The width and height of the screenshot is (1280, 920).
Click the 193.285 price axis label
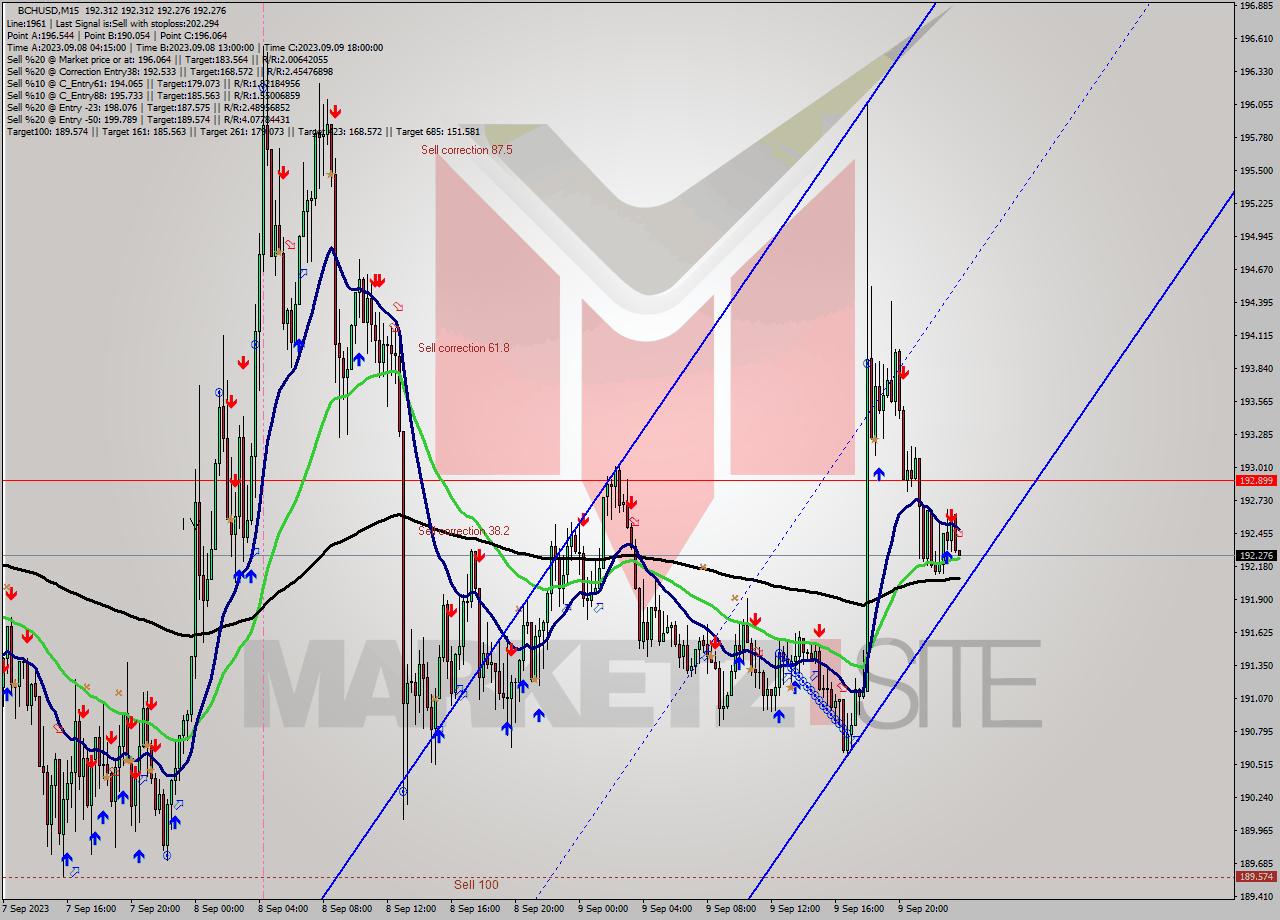pos(1255,435)
